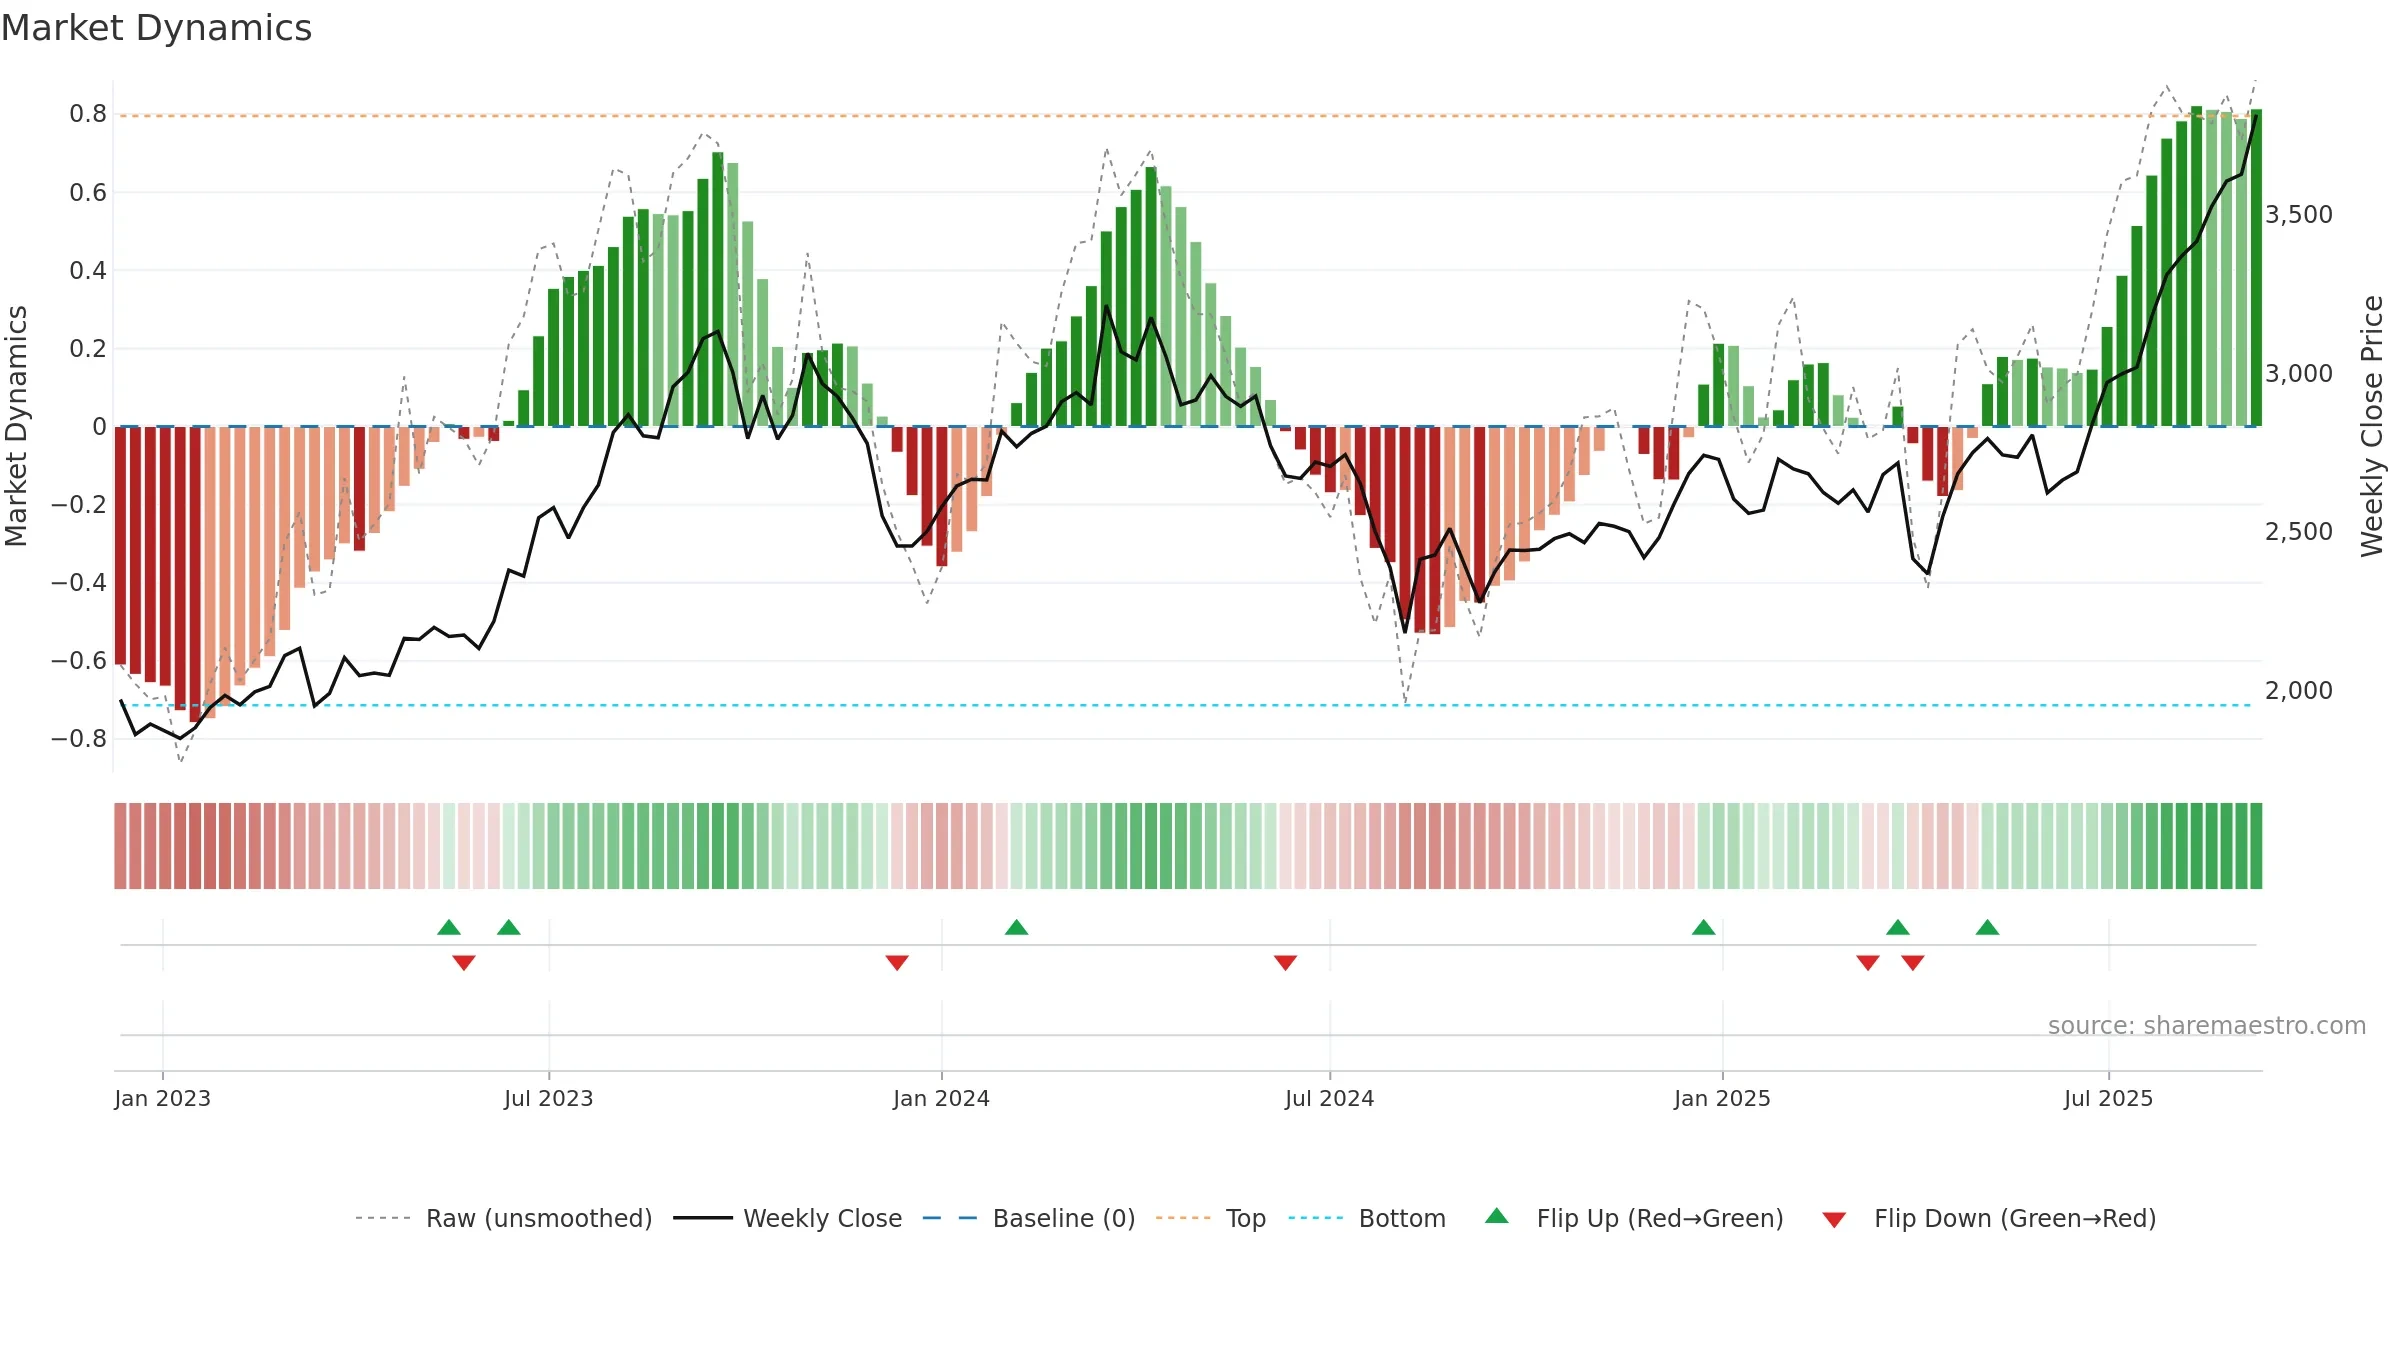Viewport: 2400px width, 1350px height.
Task: Click the source: sharemaestro.com credit
Action: tap(2207, 1026)
